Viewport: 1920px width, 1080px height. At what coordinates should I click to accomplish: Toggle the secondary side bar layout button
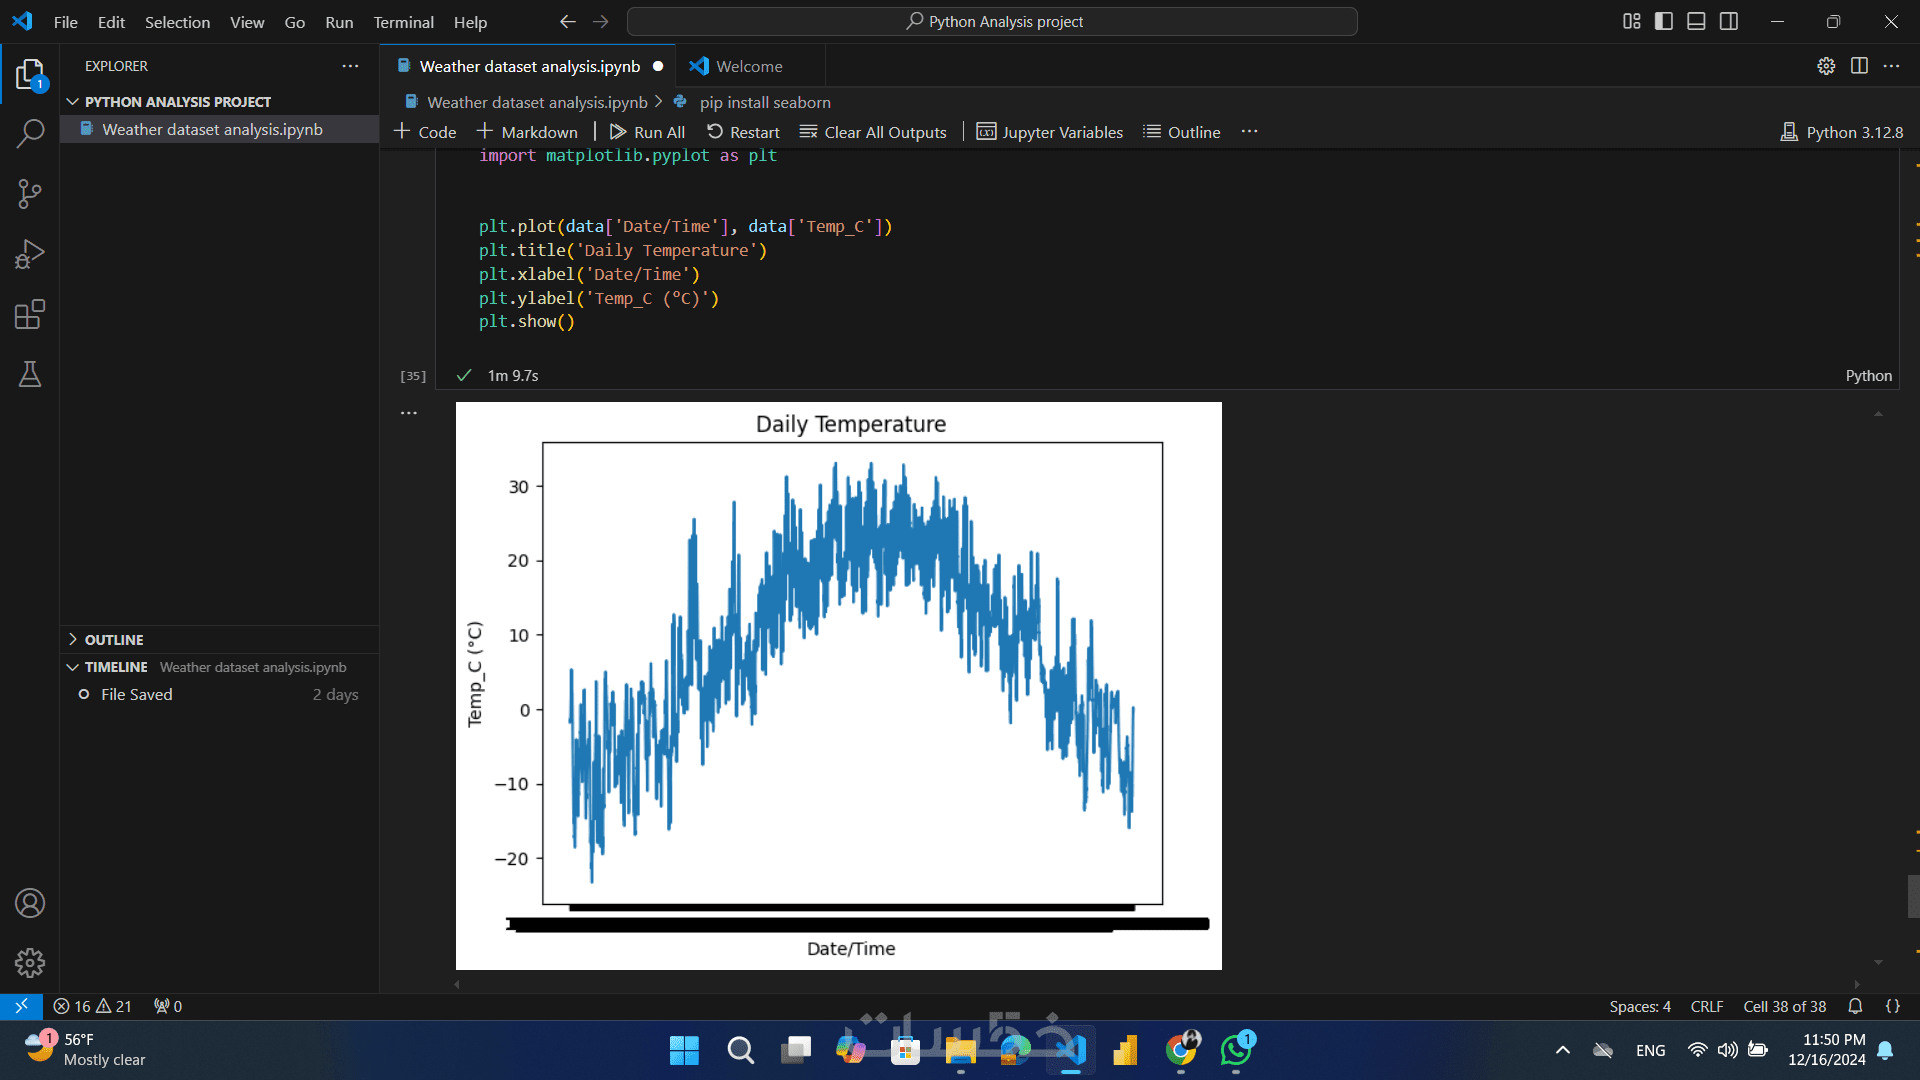(1729, 21)
